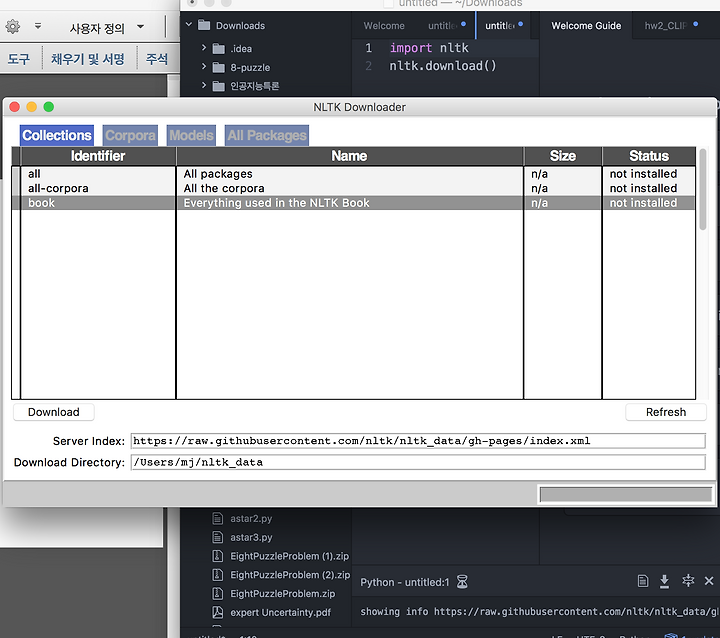Expand the 8-puzzle folder

pyautogui.click(x=204, y=67)
